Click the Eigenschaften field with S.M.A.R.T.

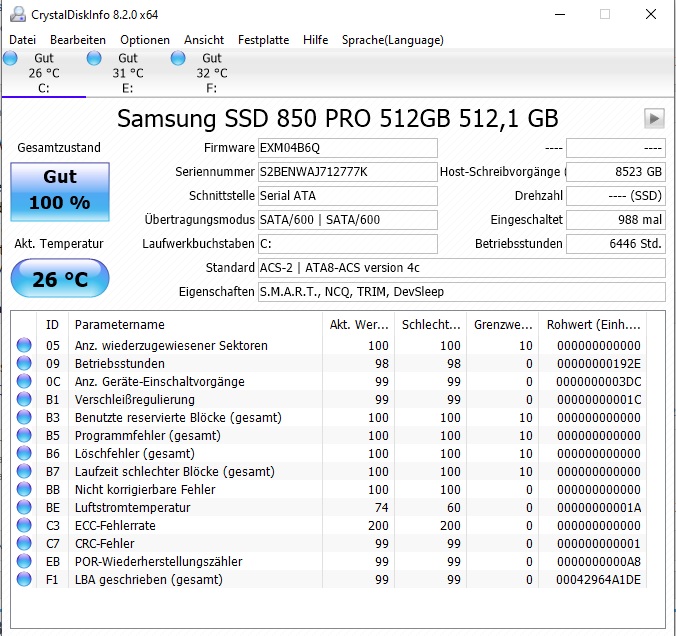coord(462,292)
